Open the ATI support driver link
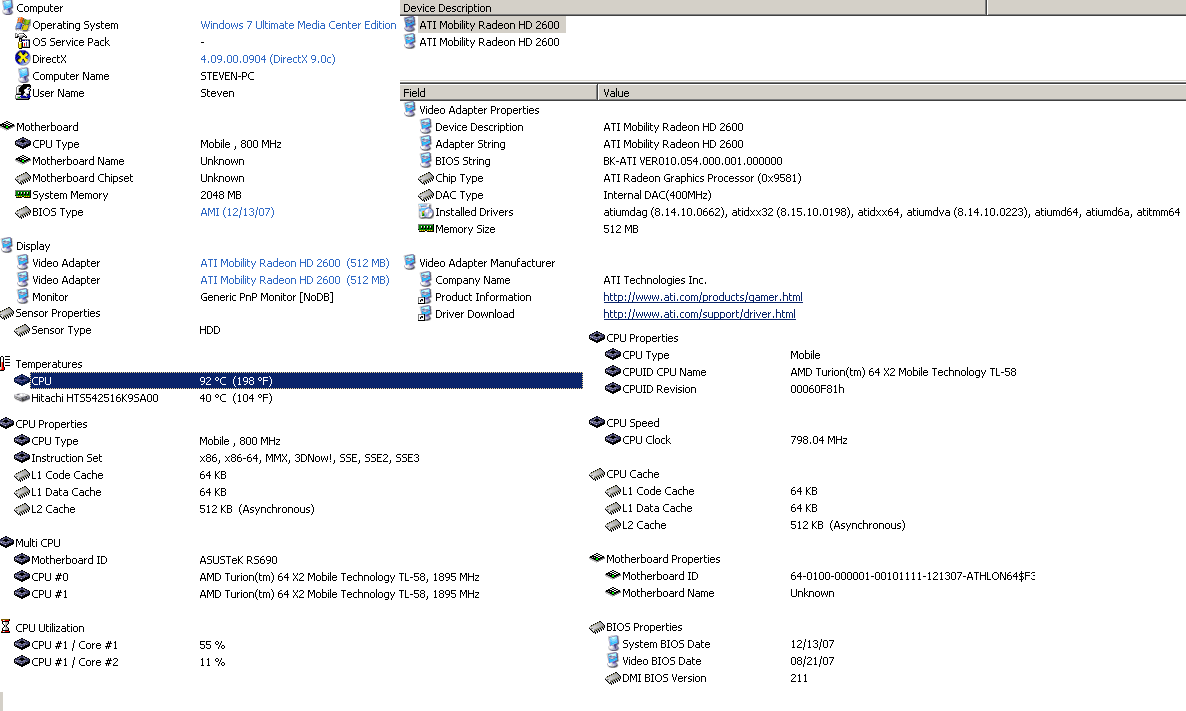This screenshot has height=711, width=1186. click(x=699, y=314)
